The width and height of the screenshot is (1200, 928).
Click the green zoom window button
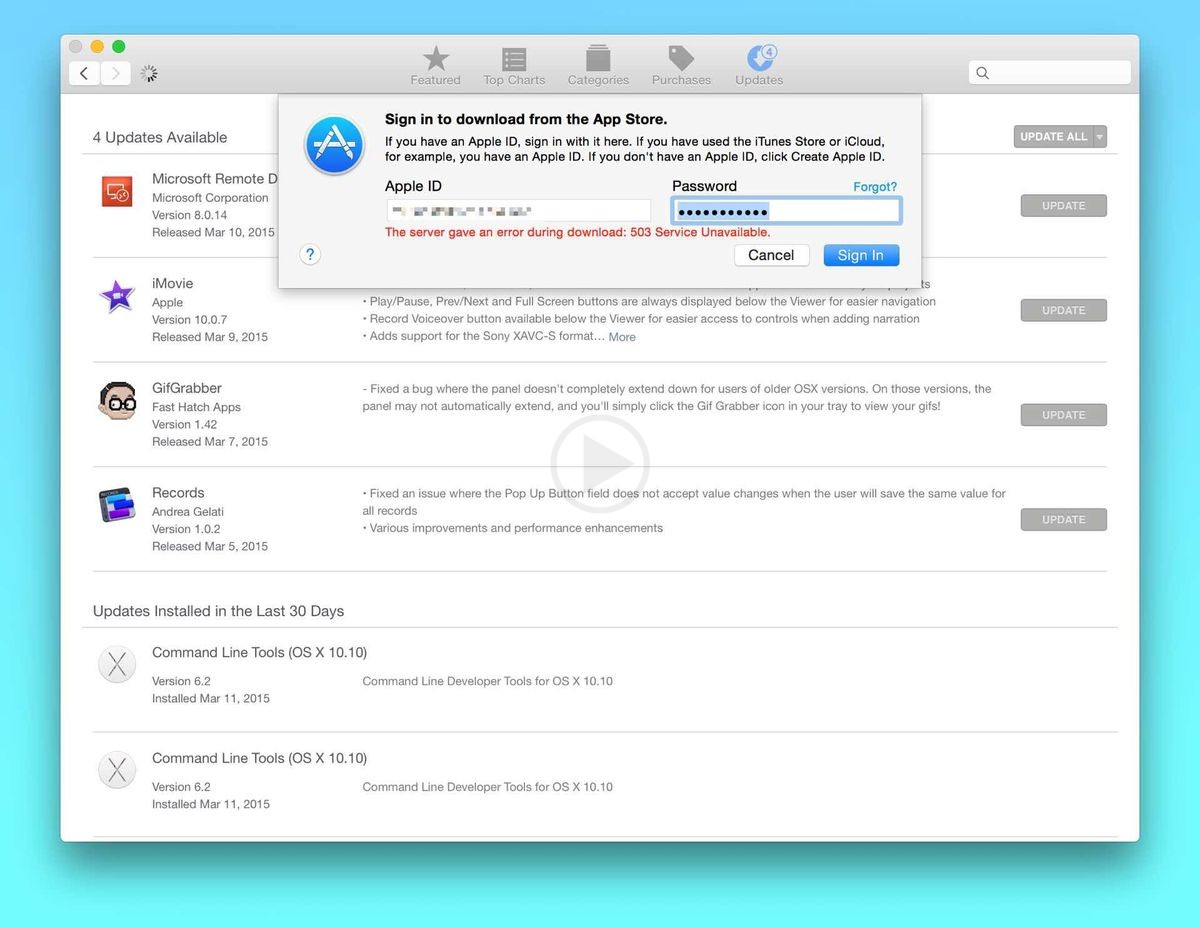coord(119,46)
